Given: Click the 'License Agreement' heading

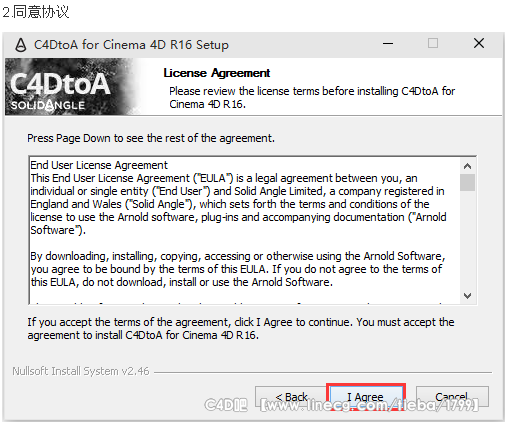Looking at the screenshot, I should pyautogui.click(x=217, y=73).
